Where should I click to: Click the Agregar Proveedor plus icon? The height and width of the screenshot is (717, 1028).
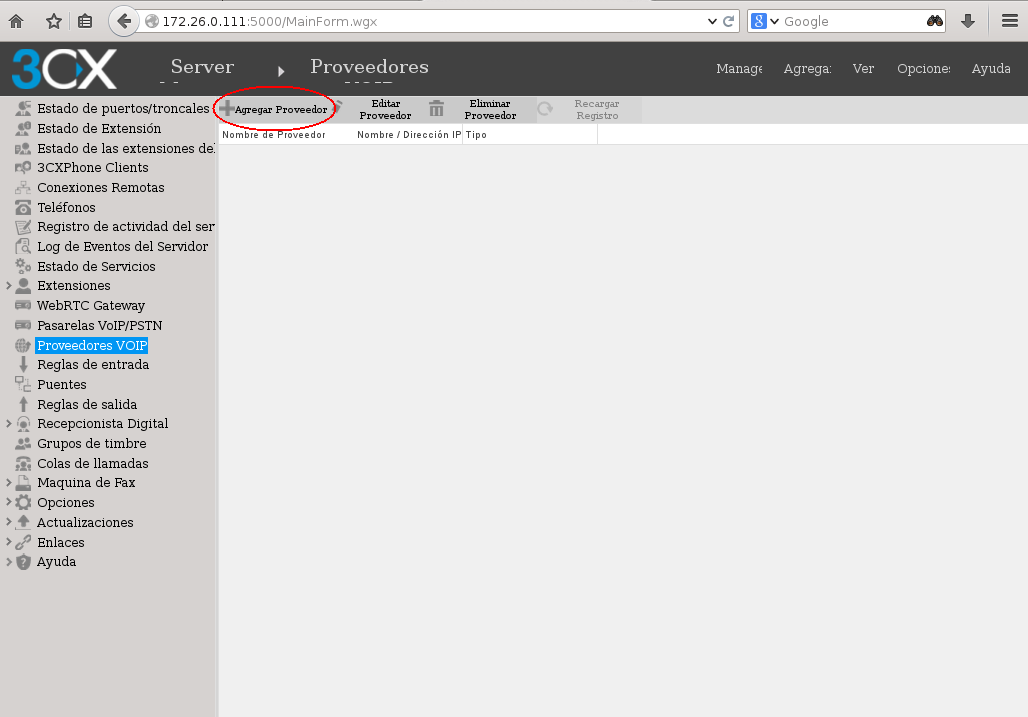228,107
